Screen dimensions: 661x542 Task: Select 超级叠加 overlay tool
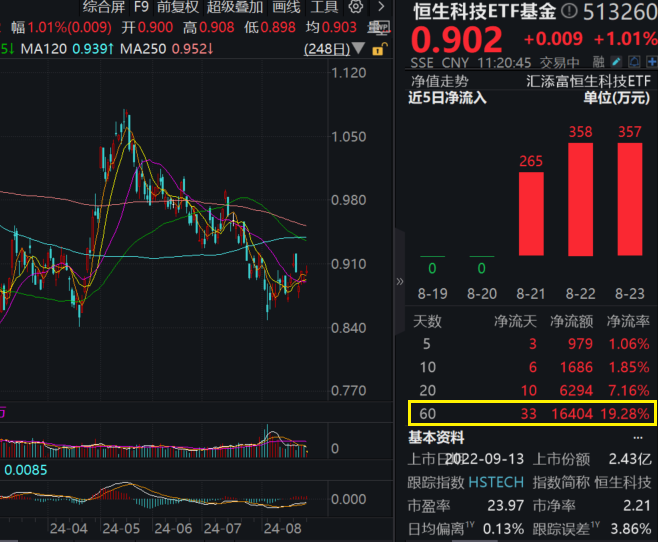point(235,6)
